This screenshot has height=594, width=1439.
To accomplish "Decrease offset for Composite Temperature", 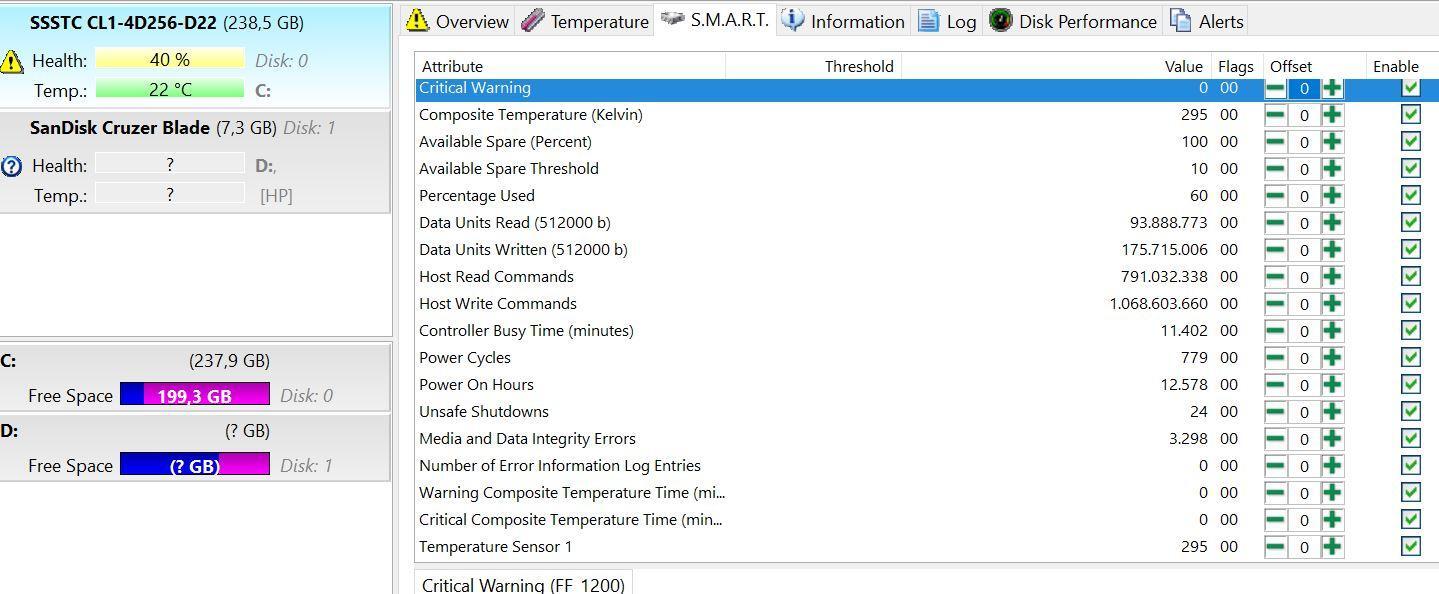I will coord(1275,115).
